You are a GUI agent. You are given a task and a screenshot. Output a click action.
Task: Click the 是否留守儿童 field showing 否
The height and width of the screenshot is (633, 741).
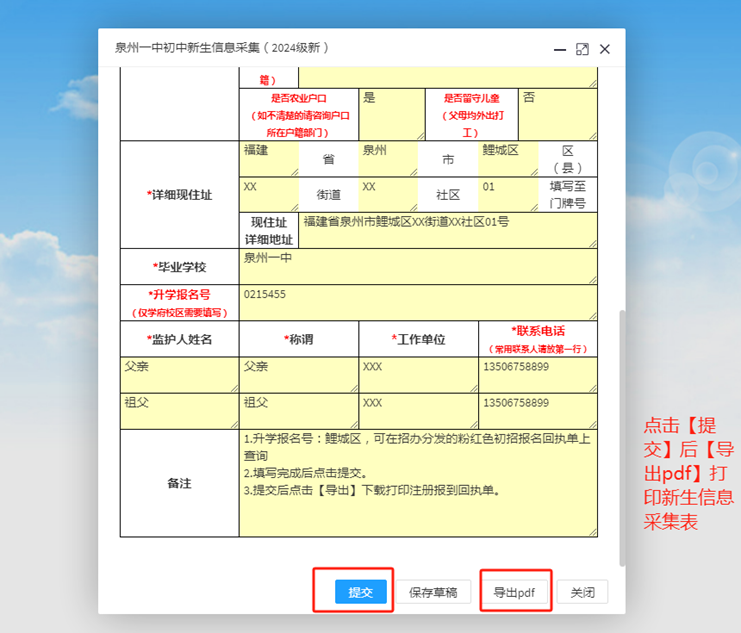557,113
